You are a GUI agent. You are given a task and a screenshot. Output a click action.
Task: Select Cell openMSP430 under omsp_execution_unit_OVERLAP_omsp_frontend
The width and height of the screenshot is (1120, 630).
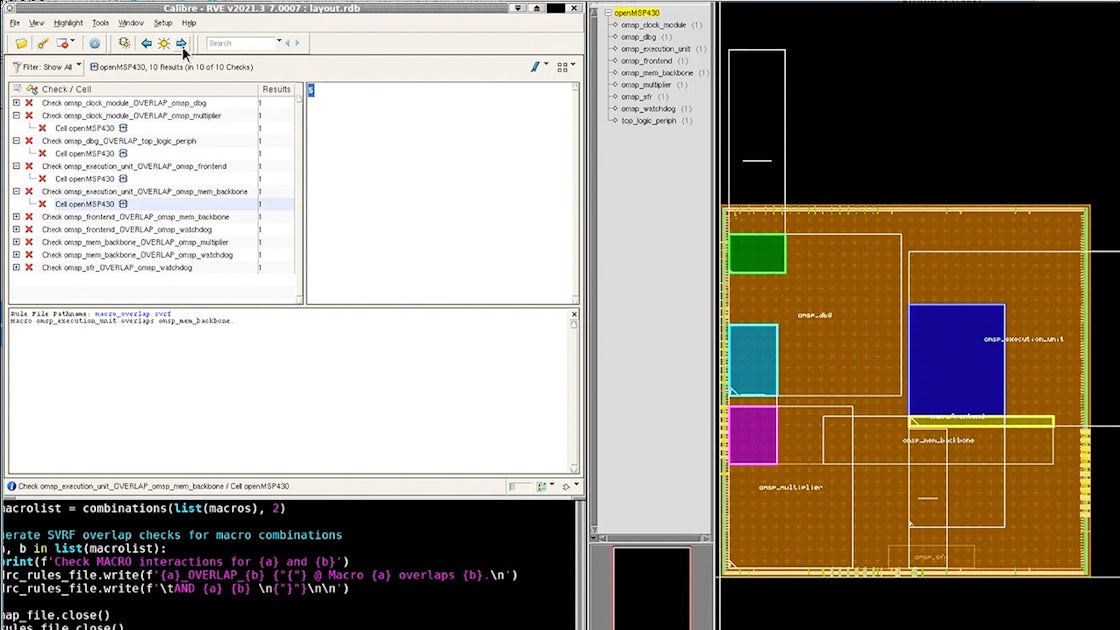click(84, 179)
